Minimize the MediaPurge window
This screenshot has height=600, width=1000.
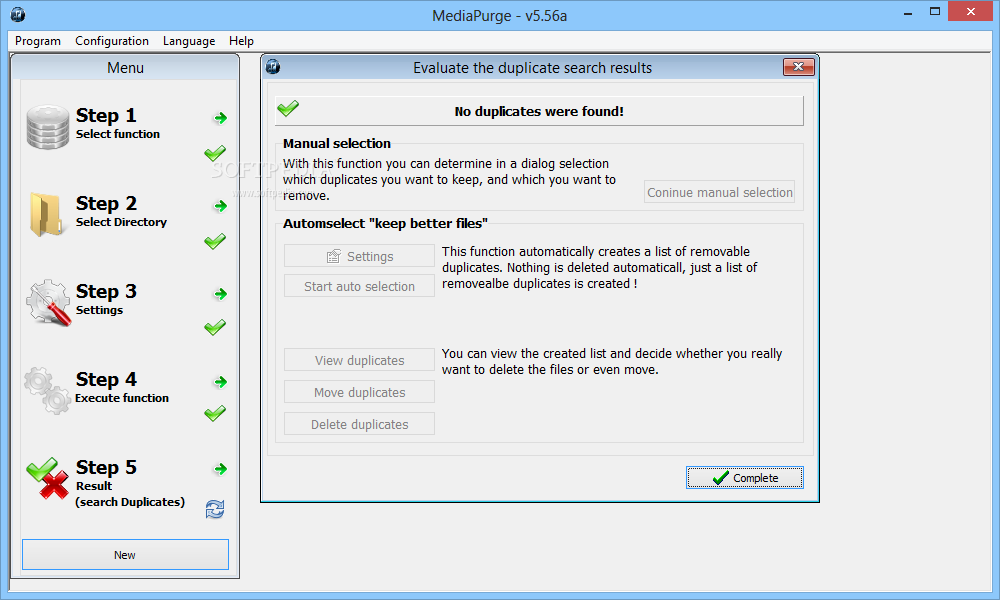[908, 12]
